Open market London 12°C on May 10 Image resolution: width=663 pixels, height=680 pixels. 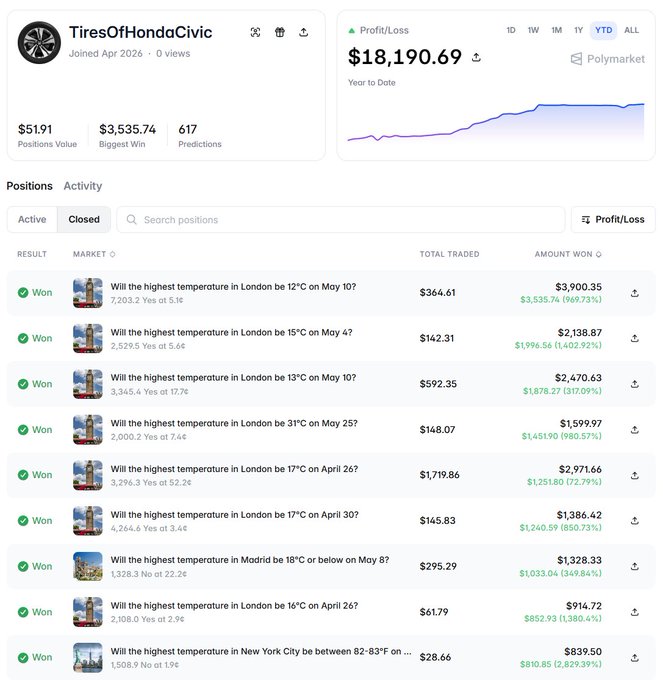coord(233,287)
